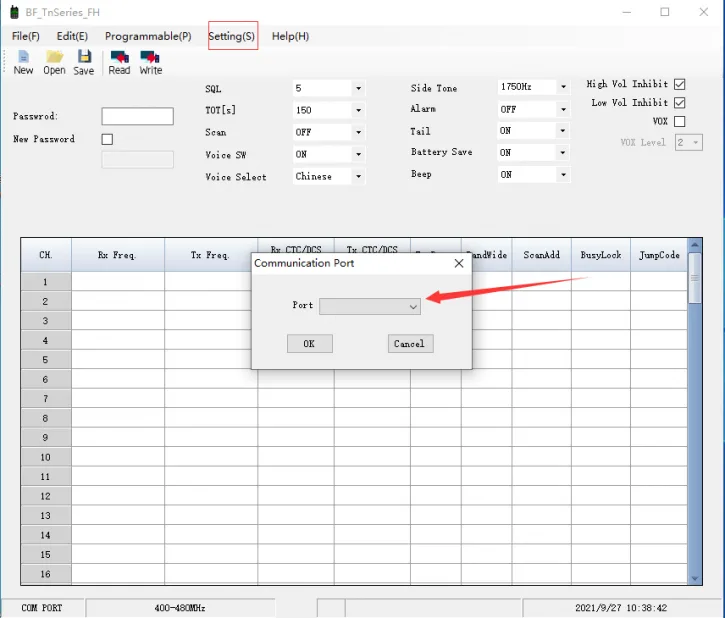Expand the Voice Select language dropdown
The height and width of the screenshot is (618, 725).
pyautogui.click(x=358, y=177)
